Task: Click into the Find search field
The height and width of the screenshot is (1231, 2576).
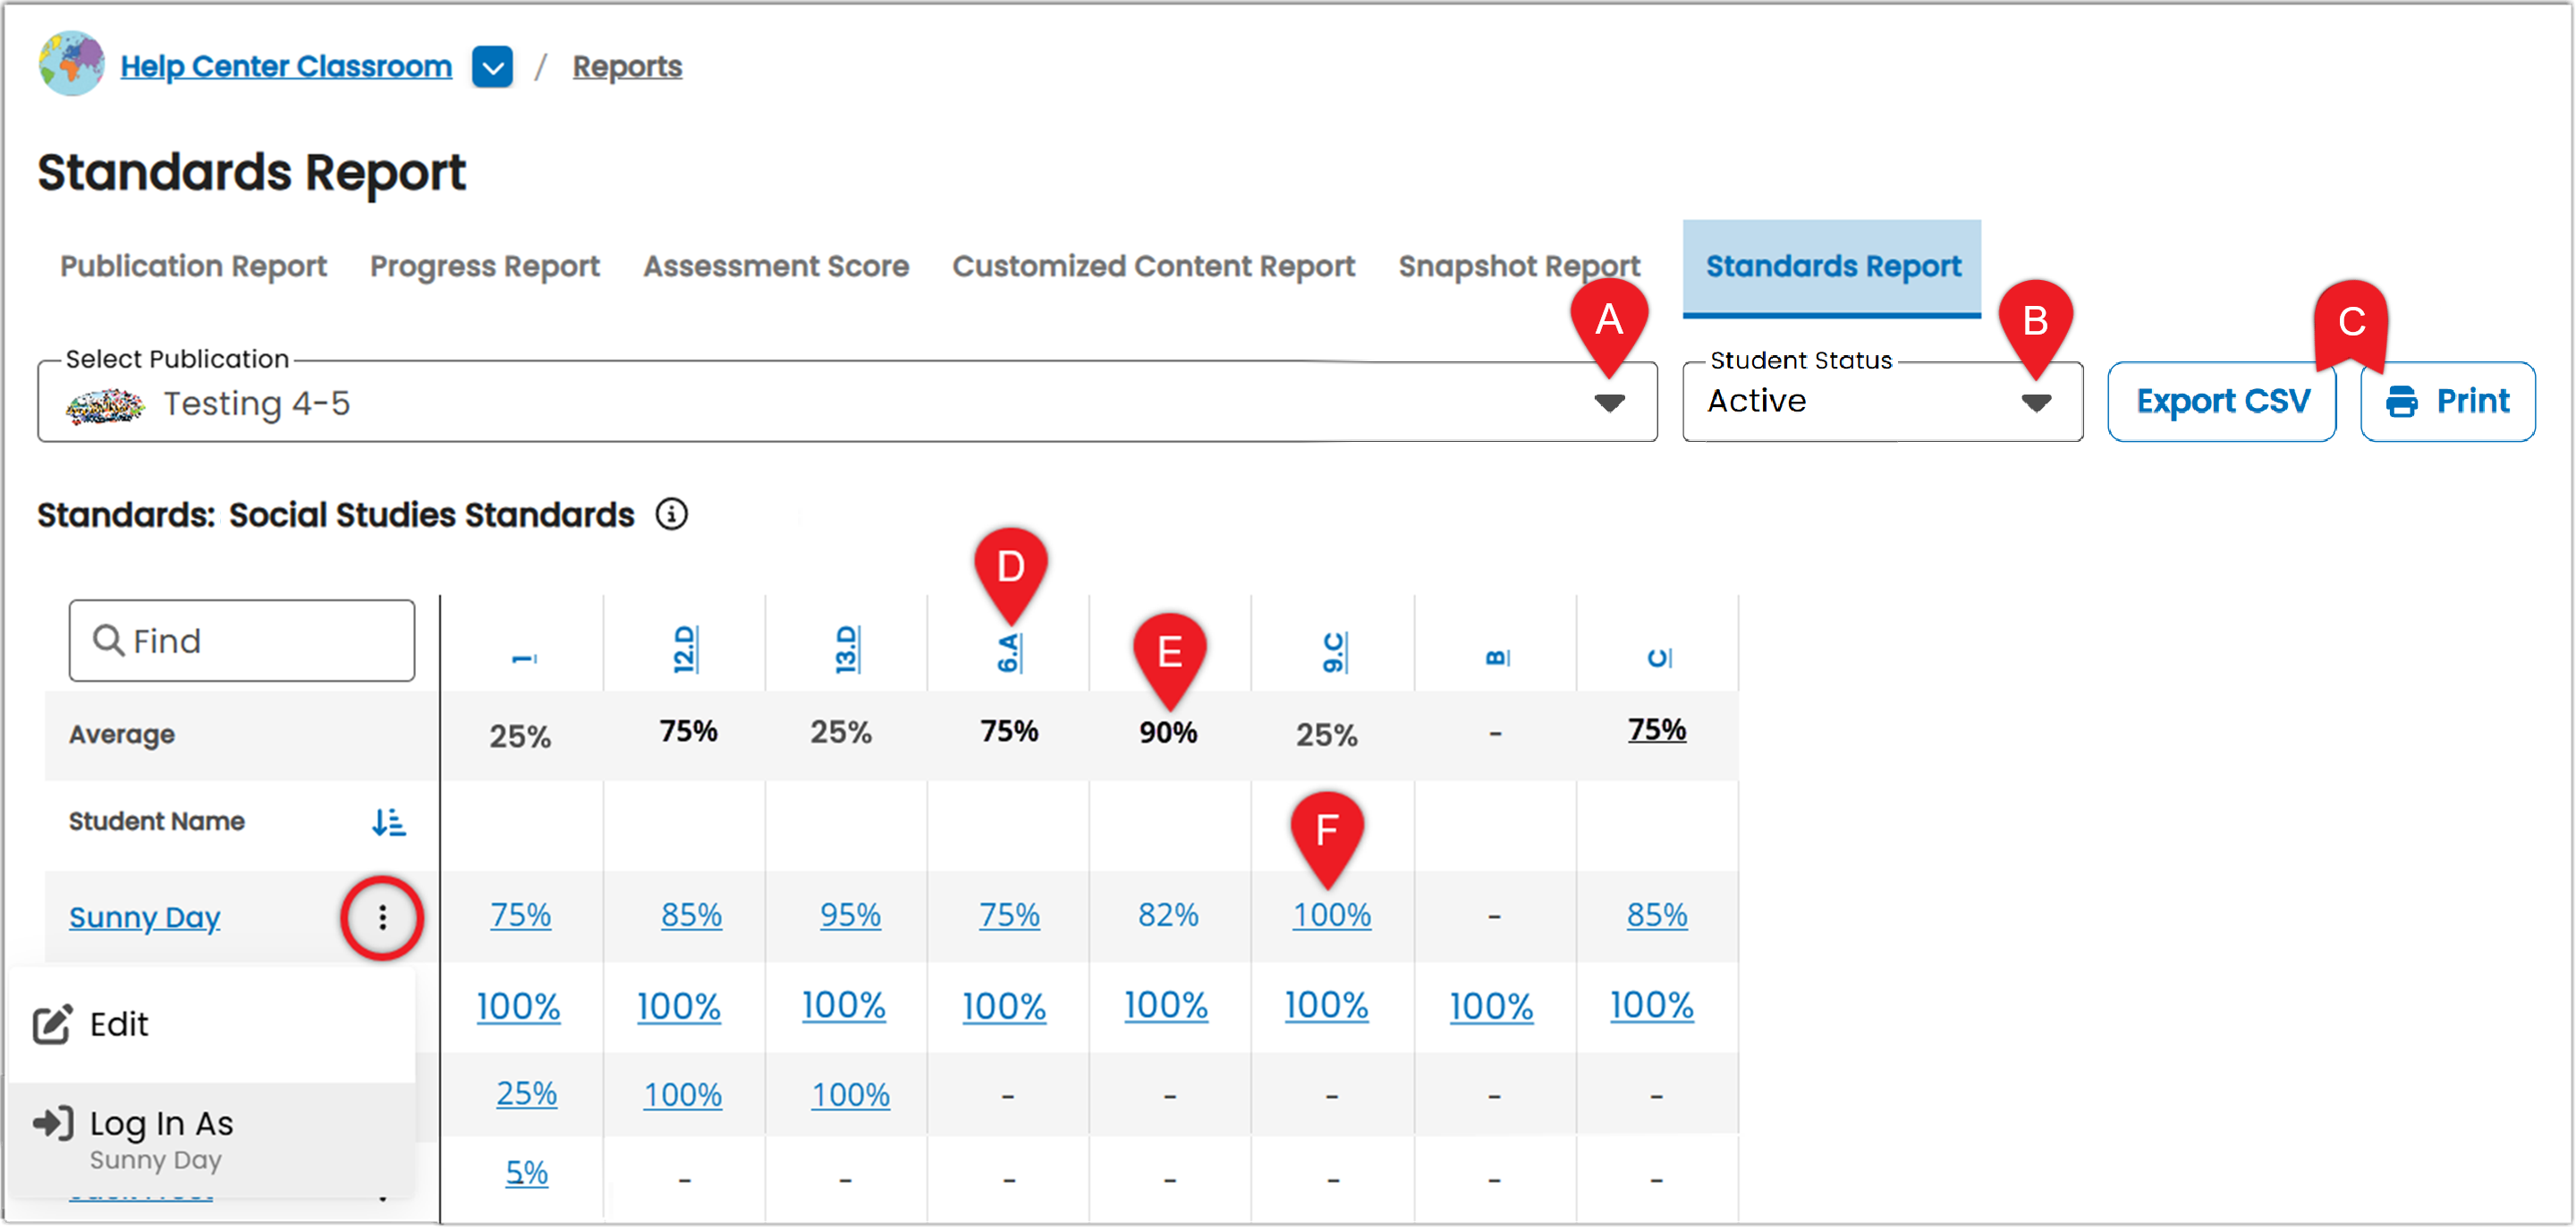Action: coord(242,642)
